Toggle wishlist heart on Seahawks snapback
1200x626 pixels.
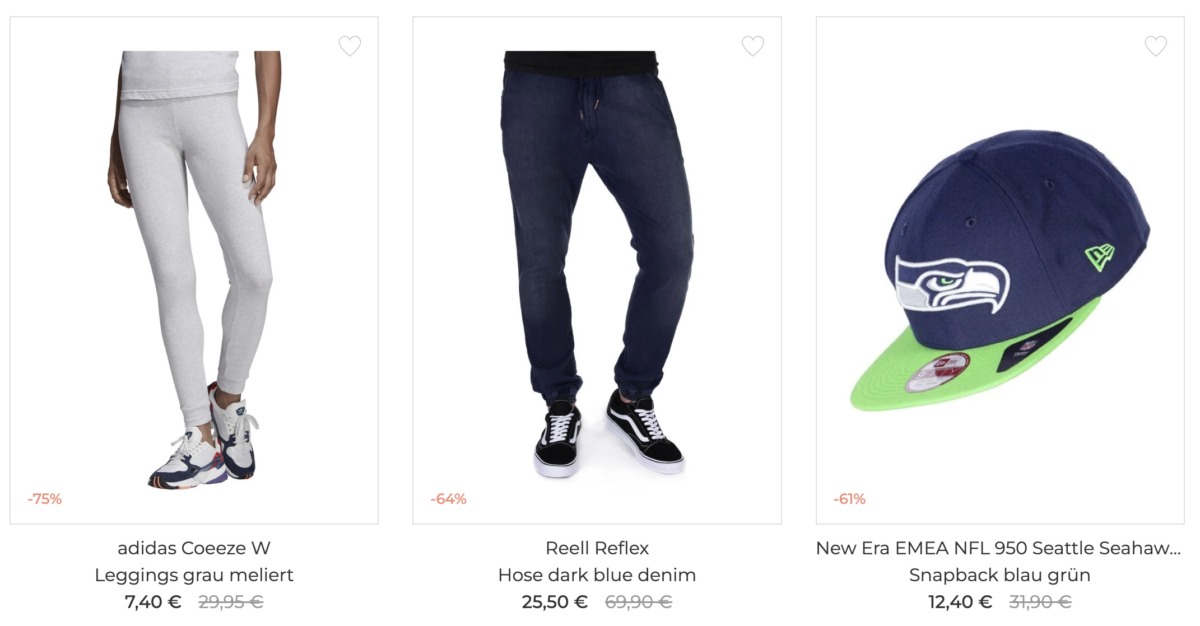(x=1155, y=46)
